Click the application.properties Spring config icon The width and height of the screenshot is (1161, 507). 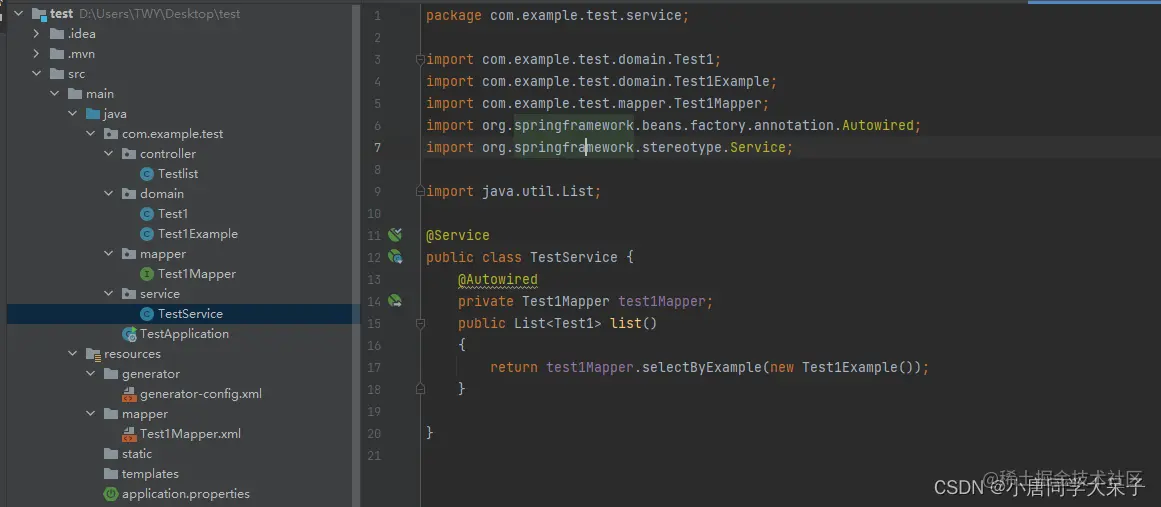[111, 494]
